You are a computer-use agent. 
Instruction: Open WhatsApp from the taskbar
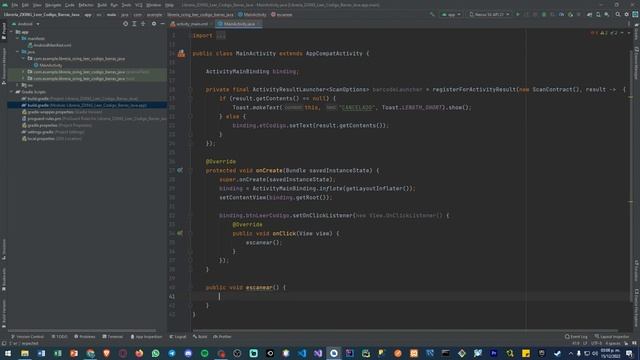156,353
